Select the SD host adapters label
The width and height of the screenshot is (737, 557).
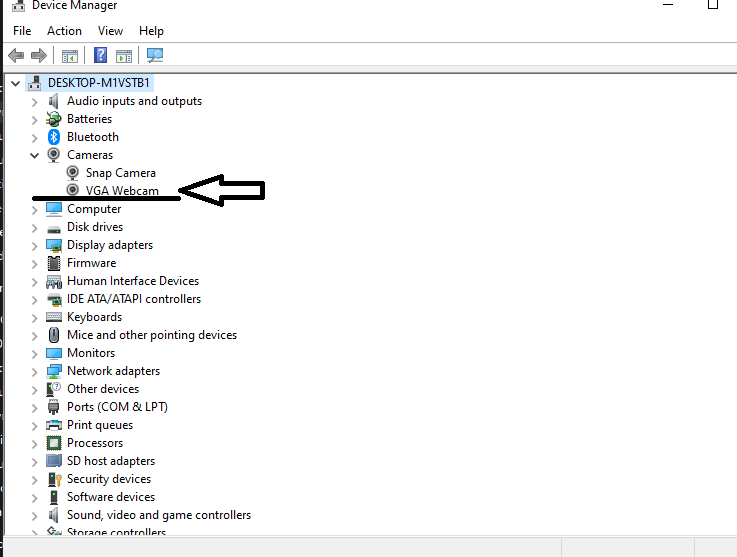point(111,461)
